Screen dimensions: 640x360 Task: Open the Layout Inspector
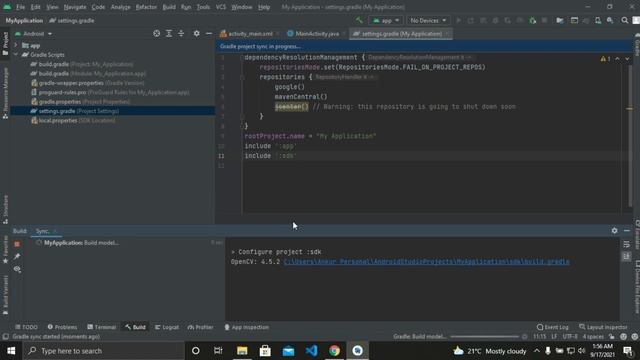coord(603,327)
